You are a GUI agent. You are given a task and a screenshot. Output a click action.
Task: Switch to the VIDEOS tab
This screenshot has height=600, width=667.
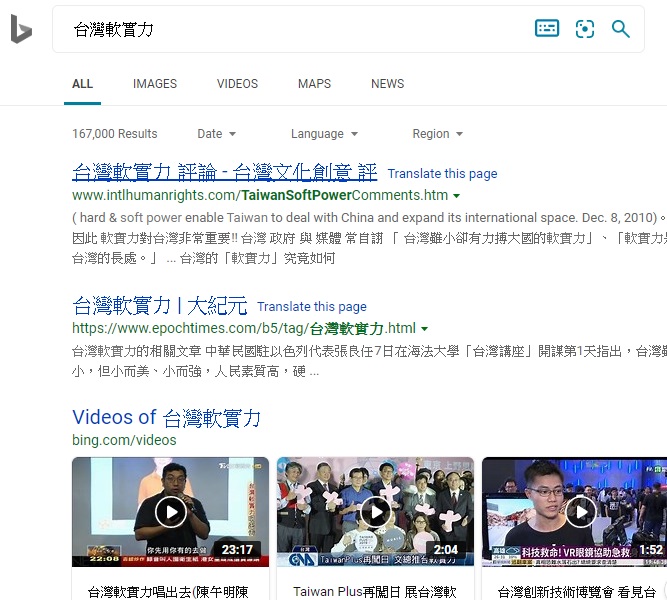tap(237, 84)
